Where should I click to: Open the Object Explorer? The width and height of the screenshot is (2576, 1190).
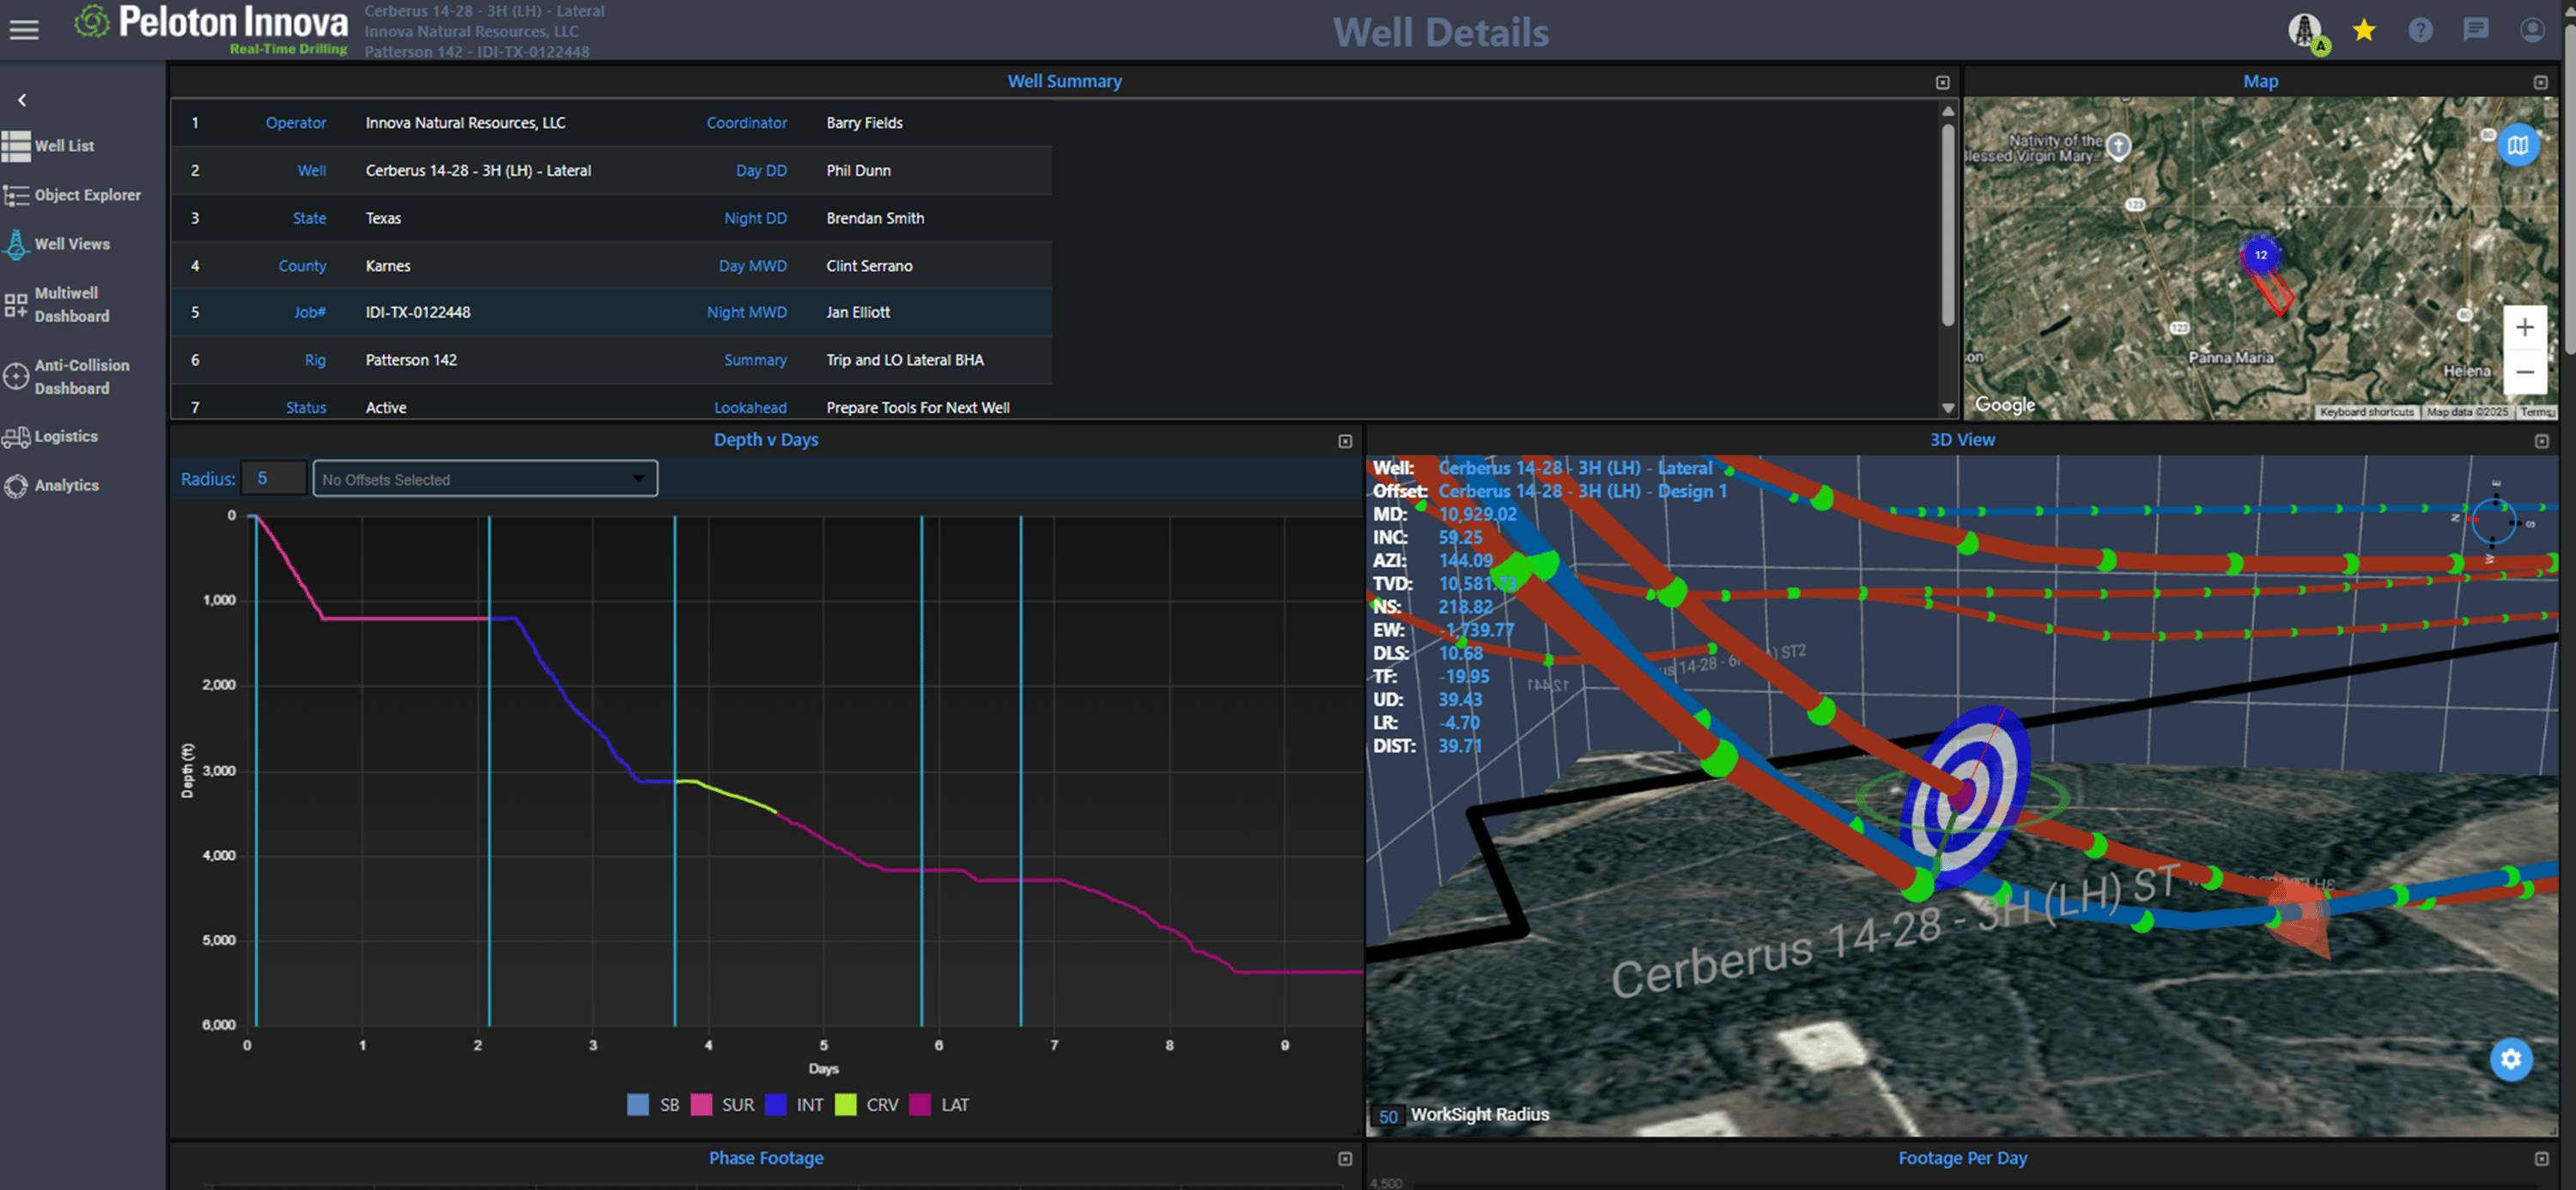point(86,195)
